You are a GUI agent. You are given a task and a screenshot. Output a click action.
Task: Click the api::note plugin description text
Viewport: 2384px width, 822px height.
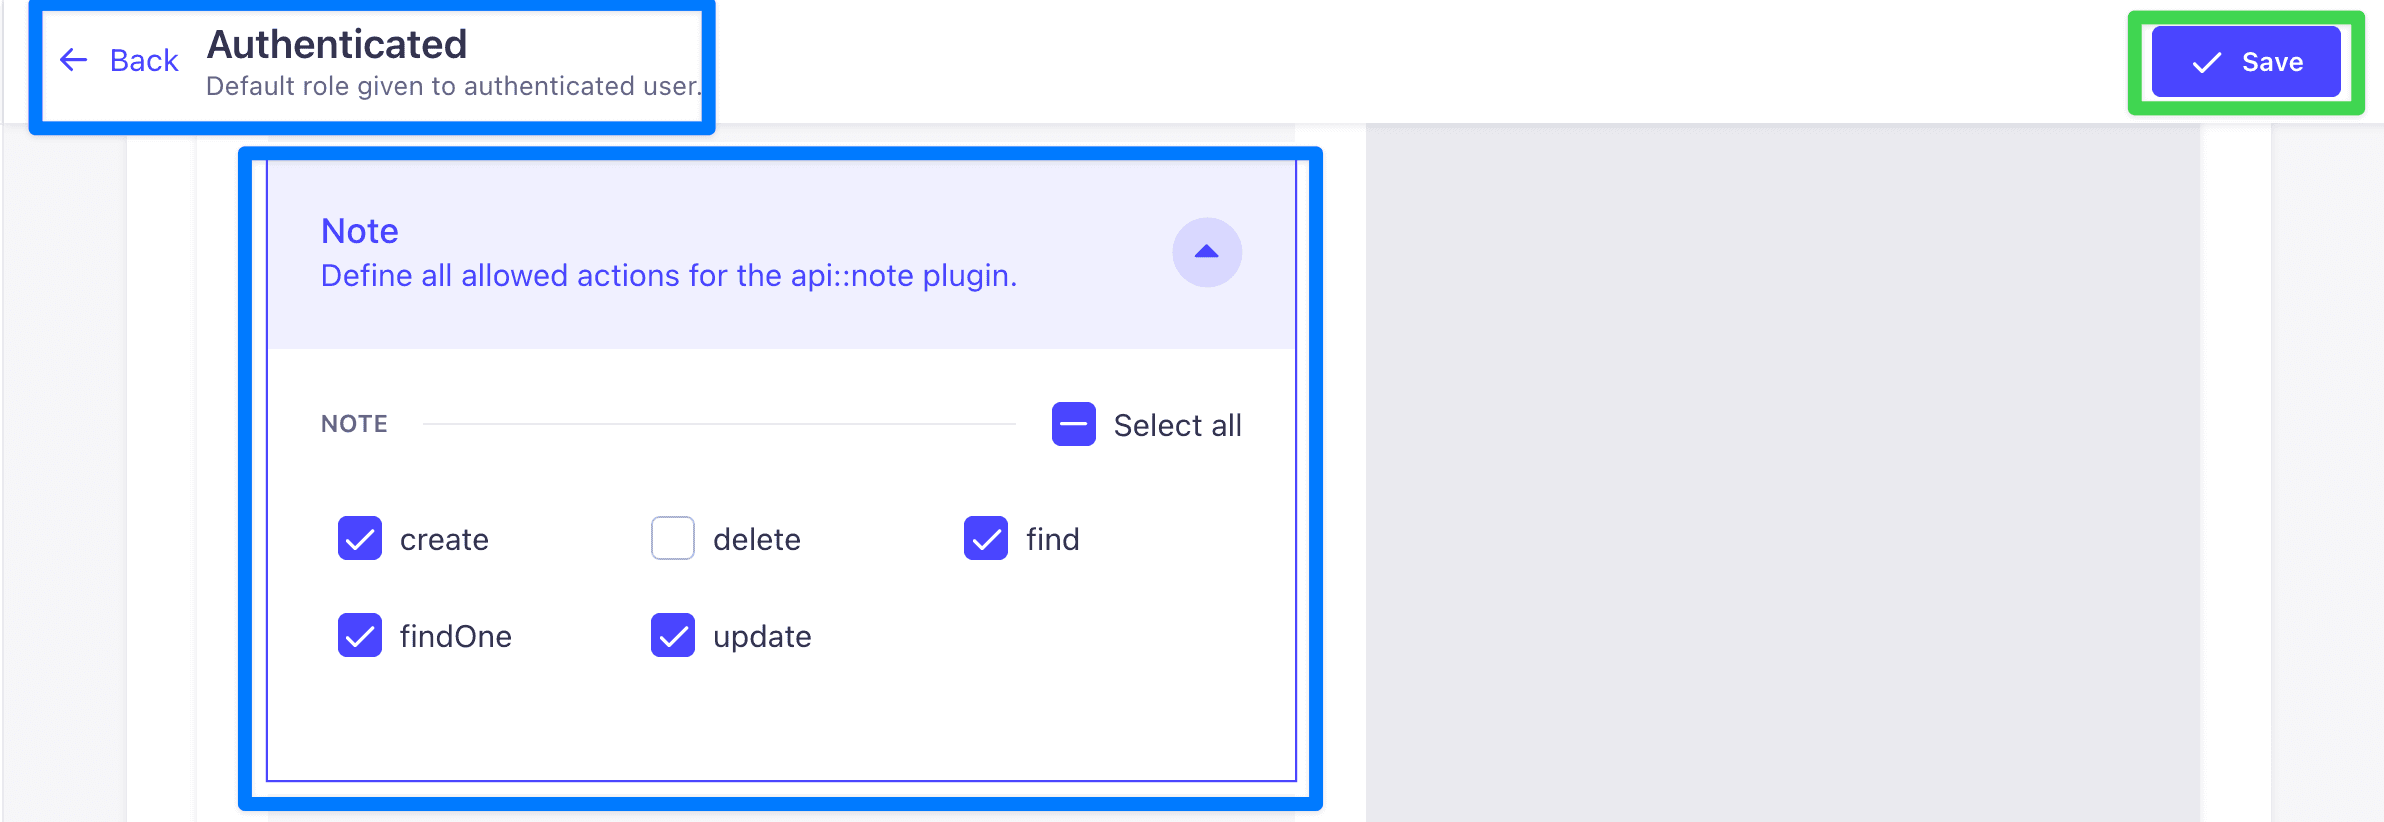point(669,276)
